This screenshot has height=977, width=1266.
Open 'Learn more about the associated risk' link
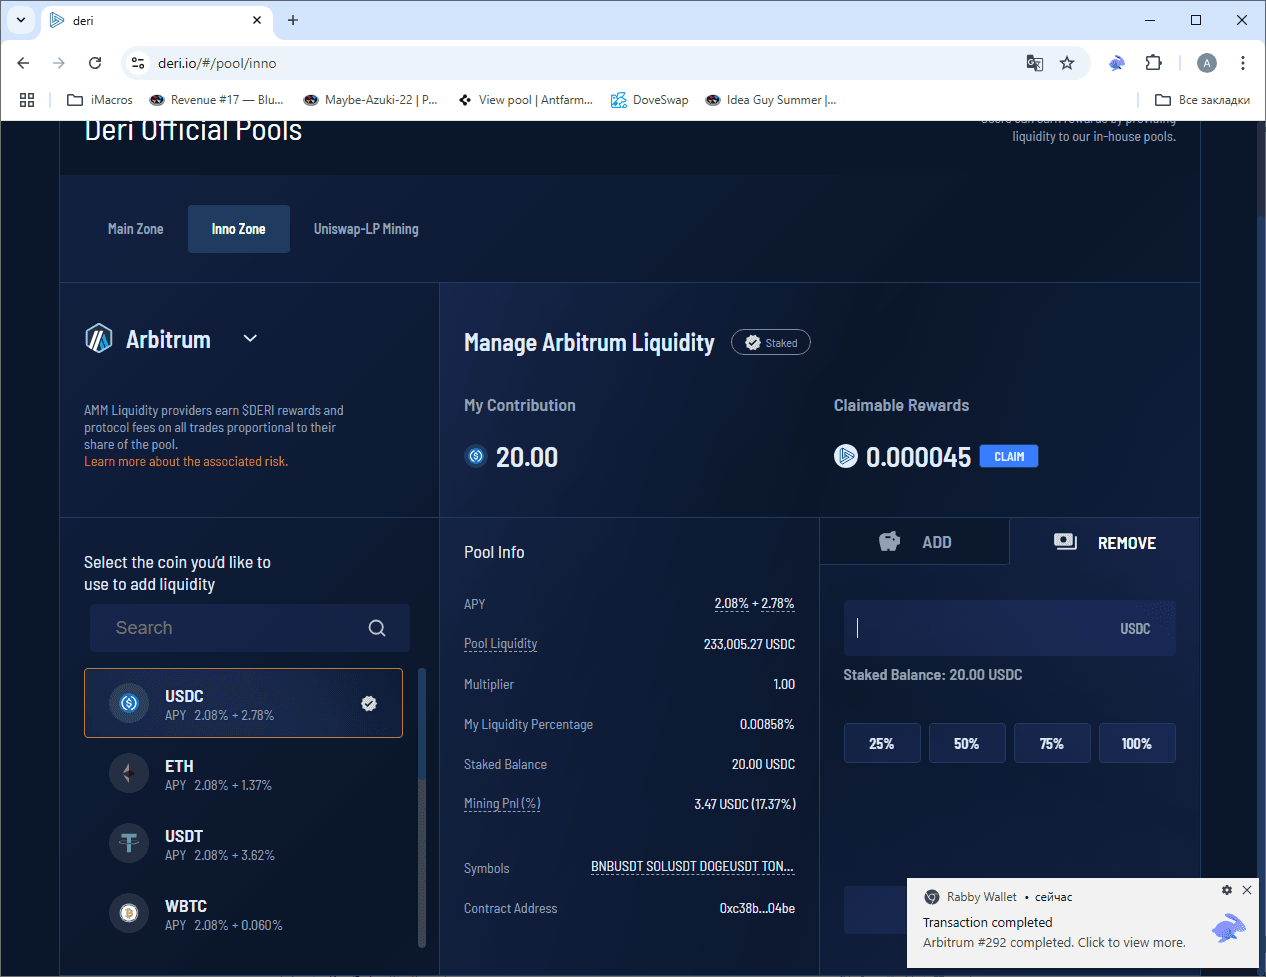[x=186, y=462]
